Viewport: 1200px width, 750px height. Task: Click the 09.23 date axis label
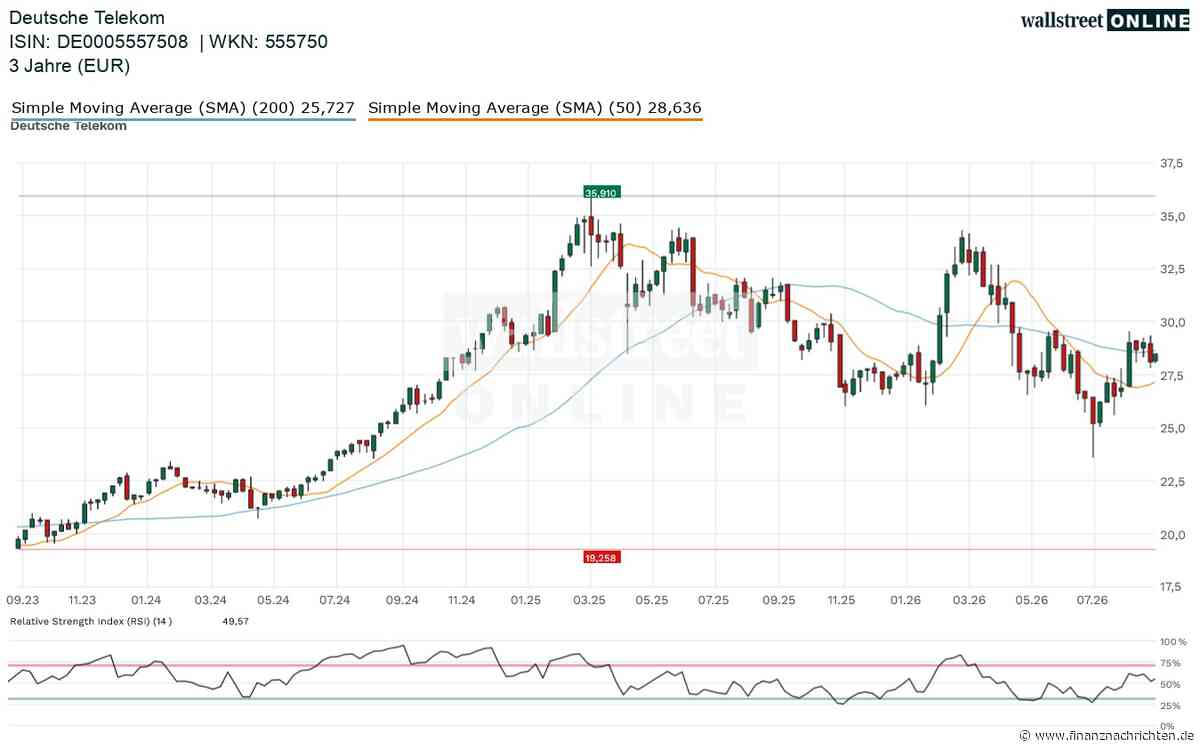[x=22, y=600]
